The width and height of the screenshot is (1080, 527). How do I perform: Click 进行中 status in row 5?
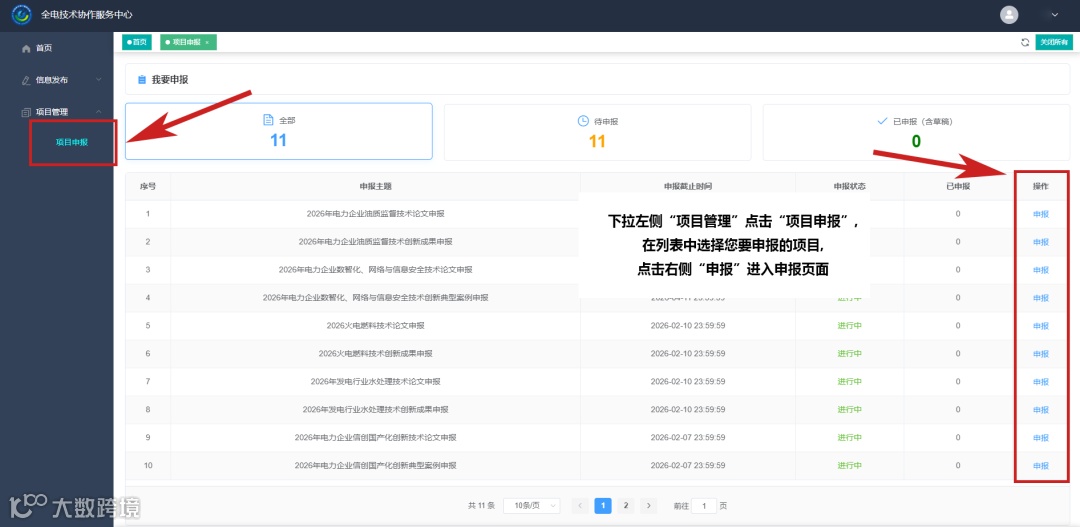pyautogui.click(x=849, y=326)
